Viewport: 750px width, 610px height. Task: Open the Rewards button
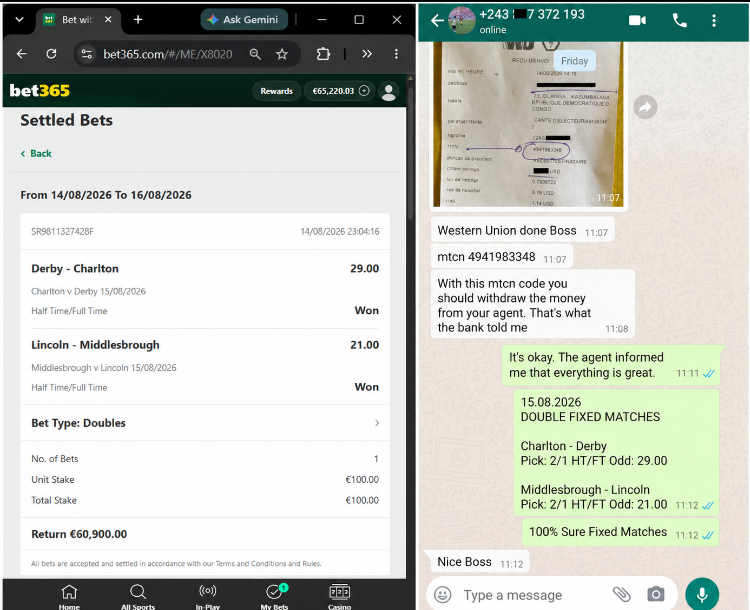click(x=276, y=91)
